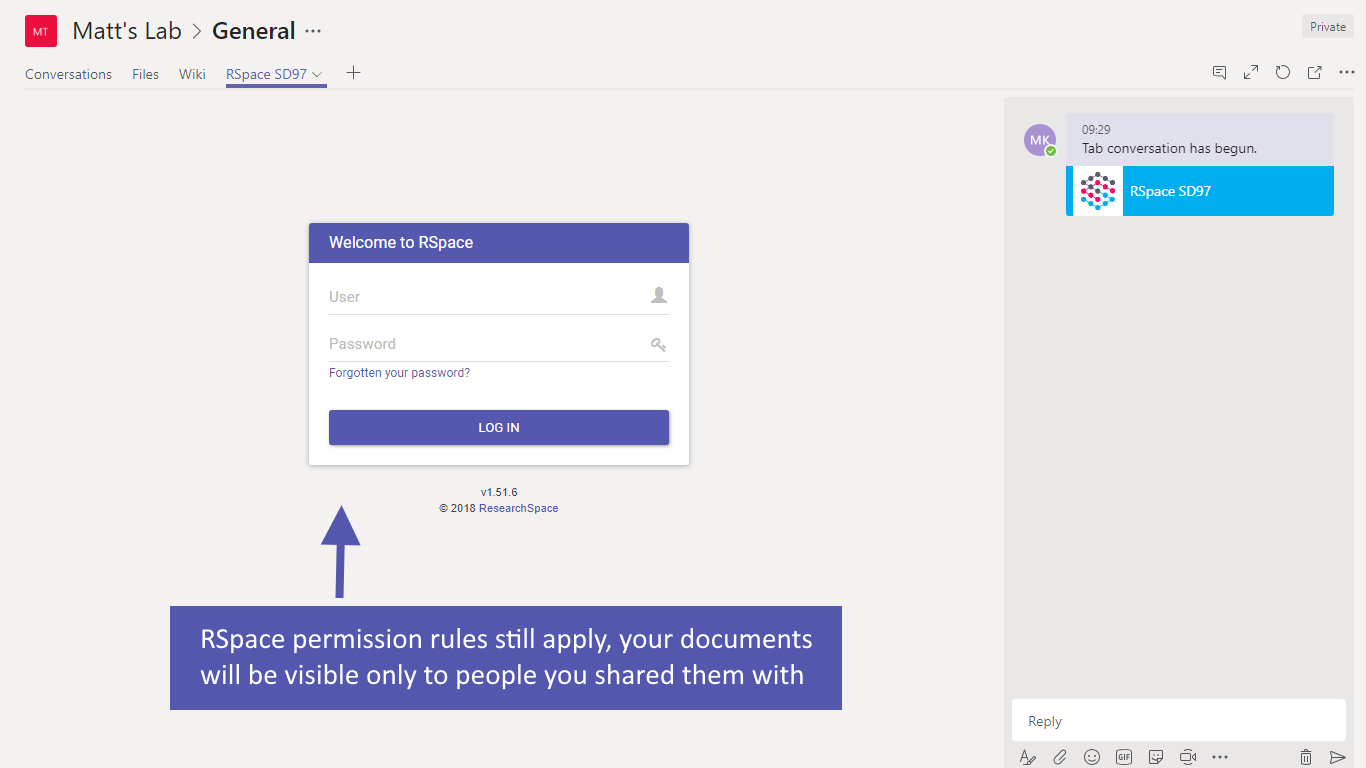Viewport: 1366px width, 768px height.
Task: Select the RSpace SD97 tab
Action: 266,74
